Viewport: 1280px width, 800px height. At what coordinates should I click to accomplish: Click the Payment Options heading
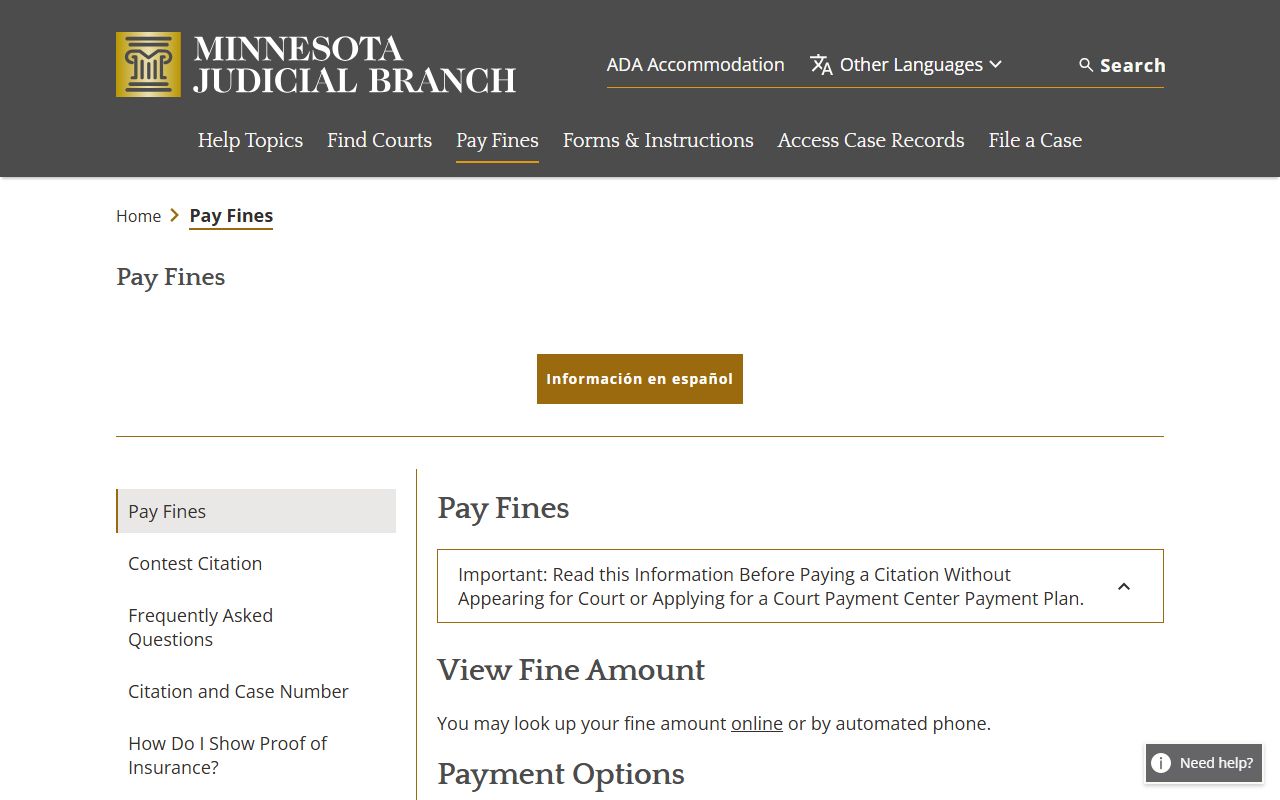[x=561, y=774]
